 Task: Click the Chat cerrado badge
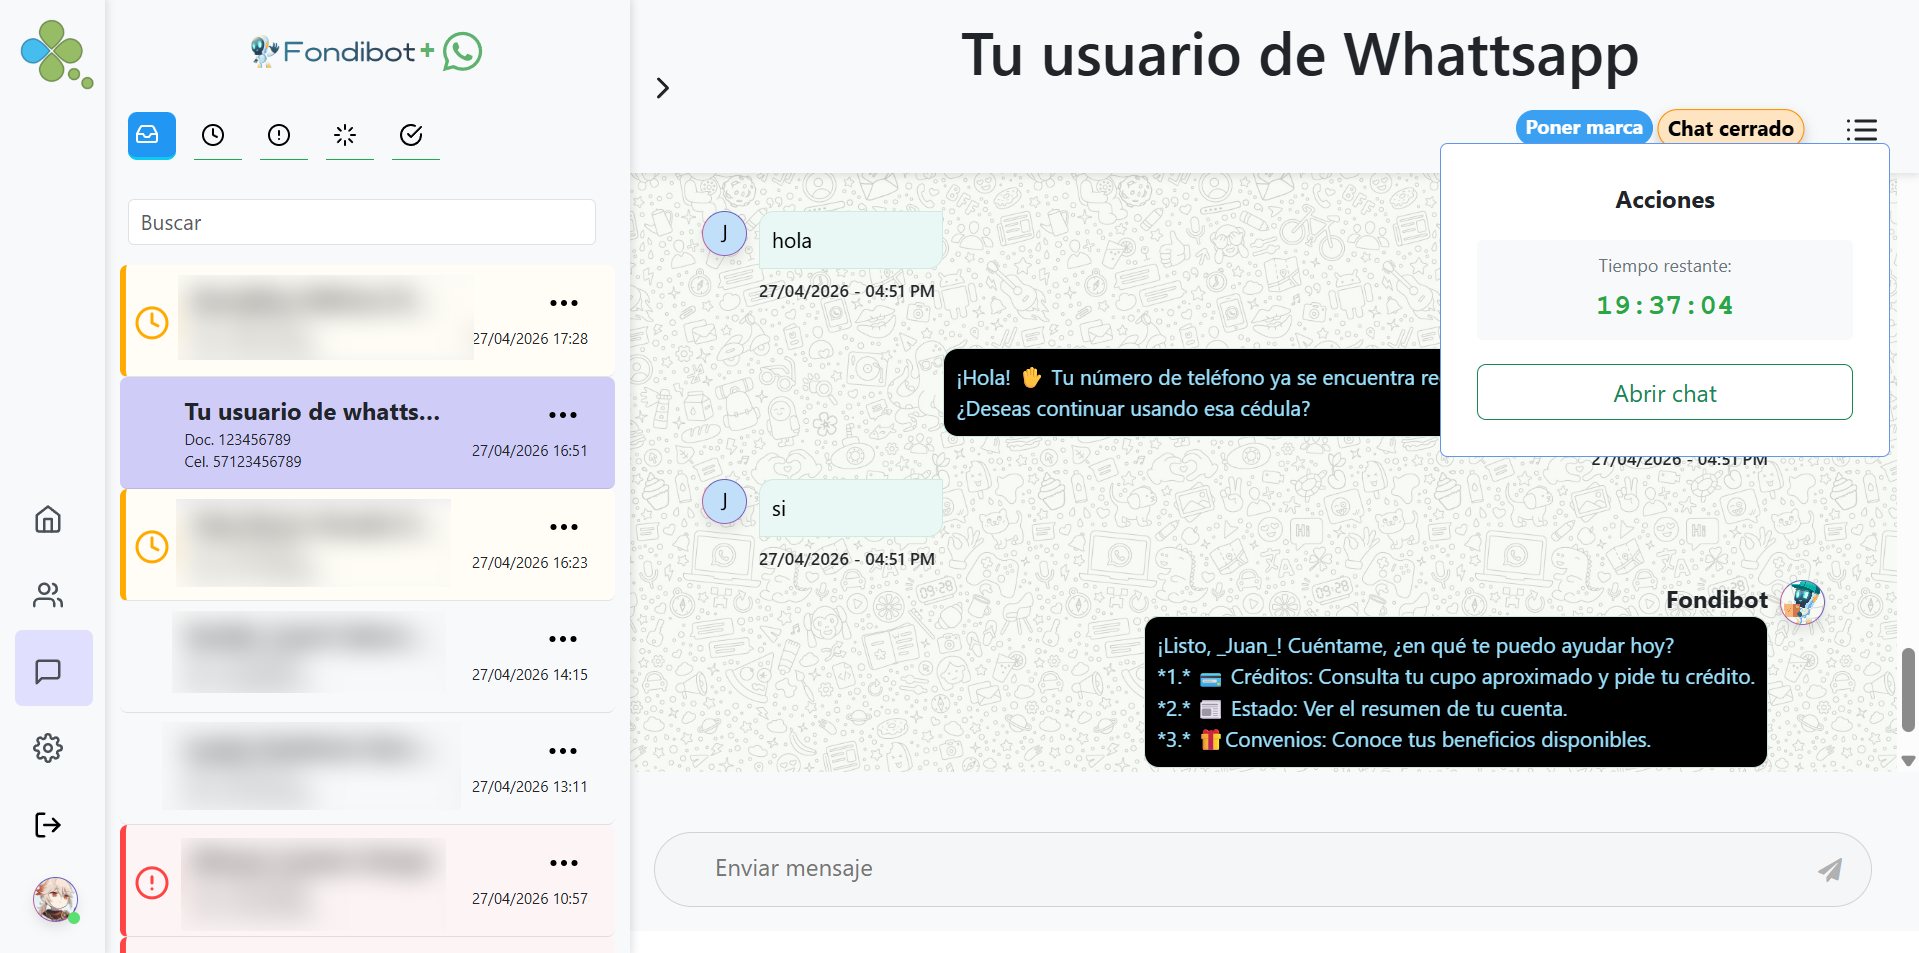point(1731,128)
